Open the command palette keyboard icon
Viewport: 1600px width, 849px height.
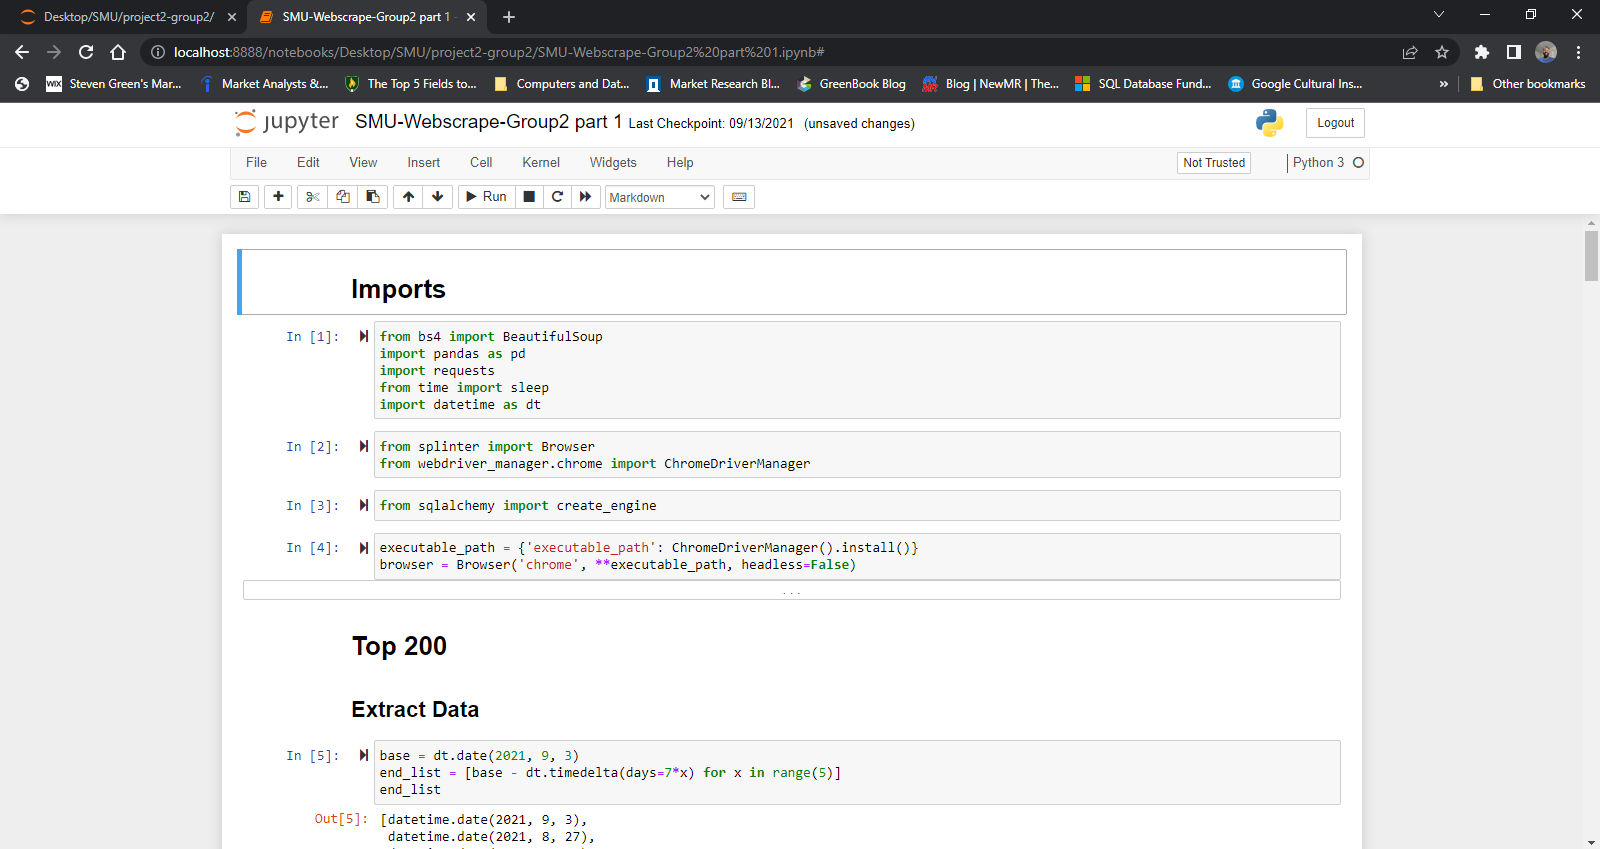click(x=739, y=197)
